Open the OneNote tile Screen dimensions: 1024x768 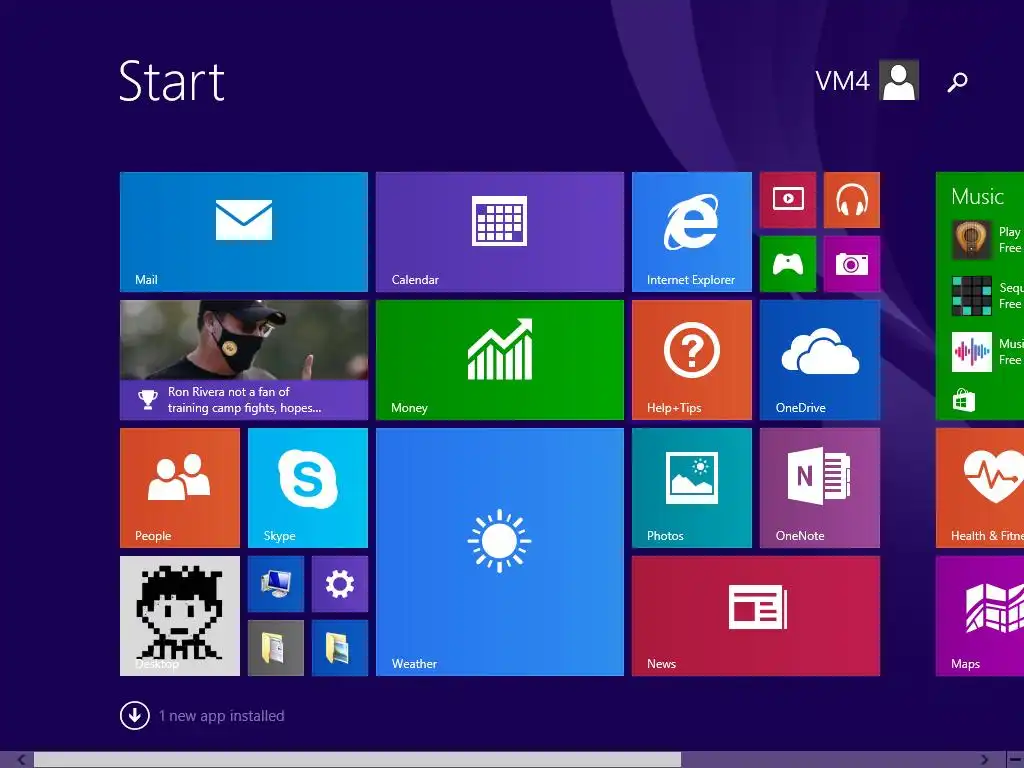point(820,488)
